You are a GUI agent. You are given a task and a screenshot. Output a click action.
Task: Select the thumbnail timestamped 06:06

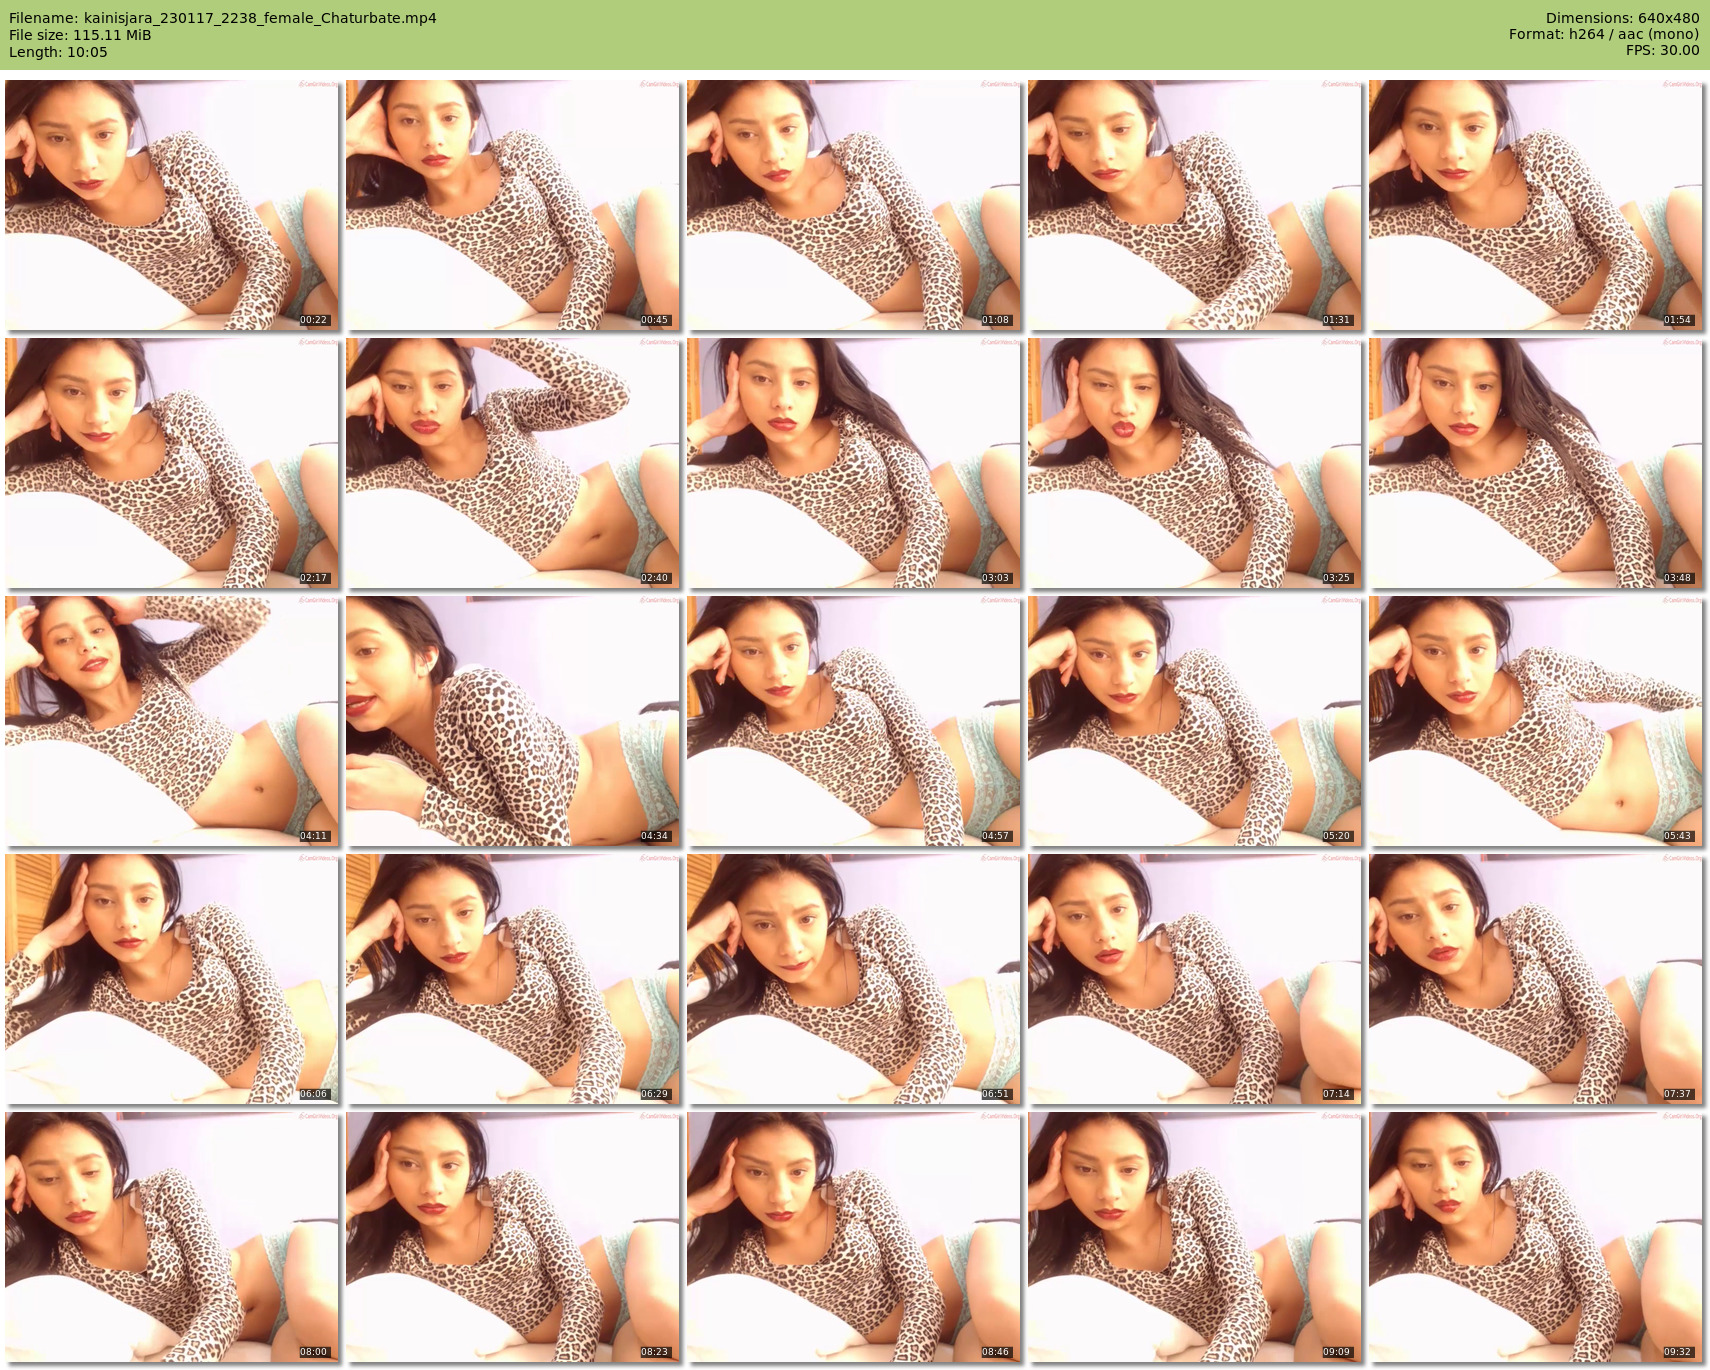[x=172, y=979]
